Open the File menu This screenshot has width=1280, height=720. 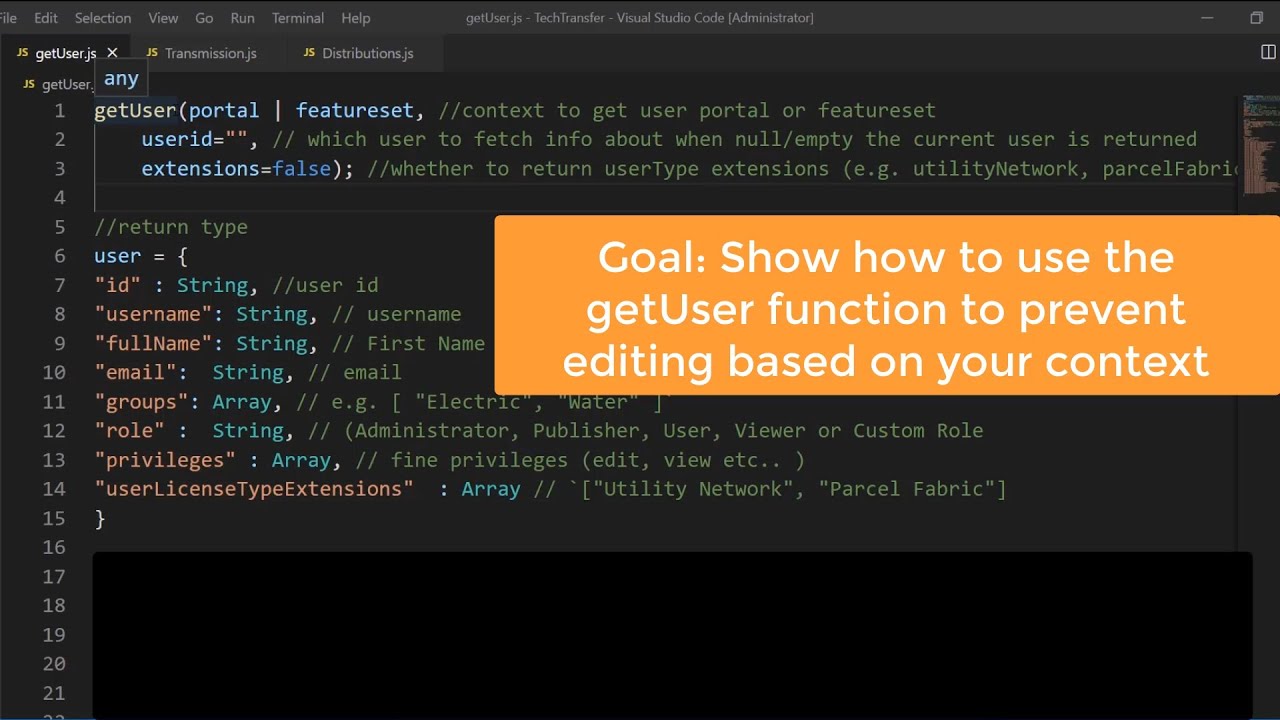coord(8,18)
